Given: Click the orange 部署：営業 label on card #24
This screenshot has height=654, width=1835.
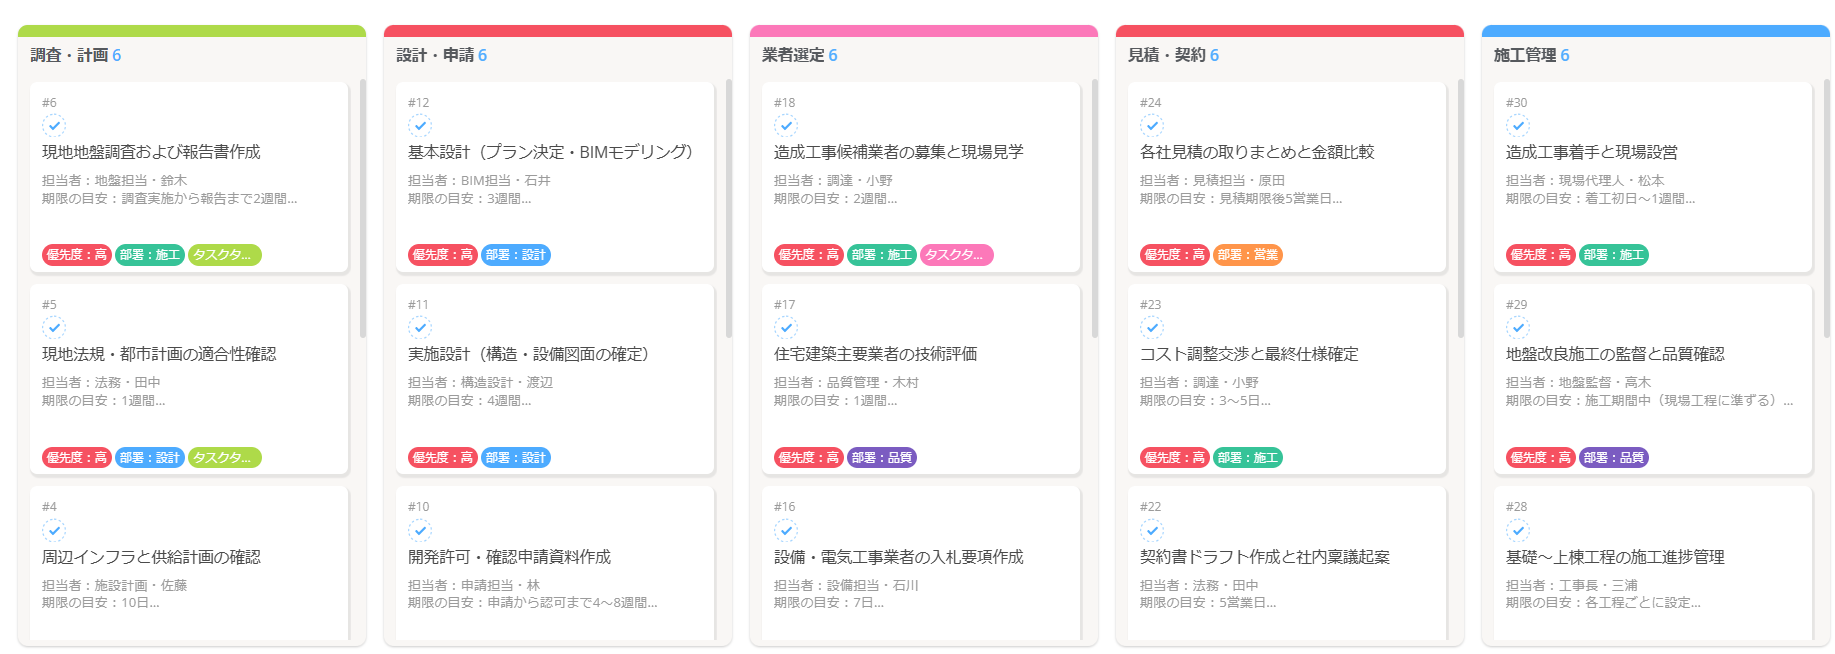Looking at the screenshot, I should [1247, 255].
